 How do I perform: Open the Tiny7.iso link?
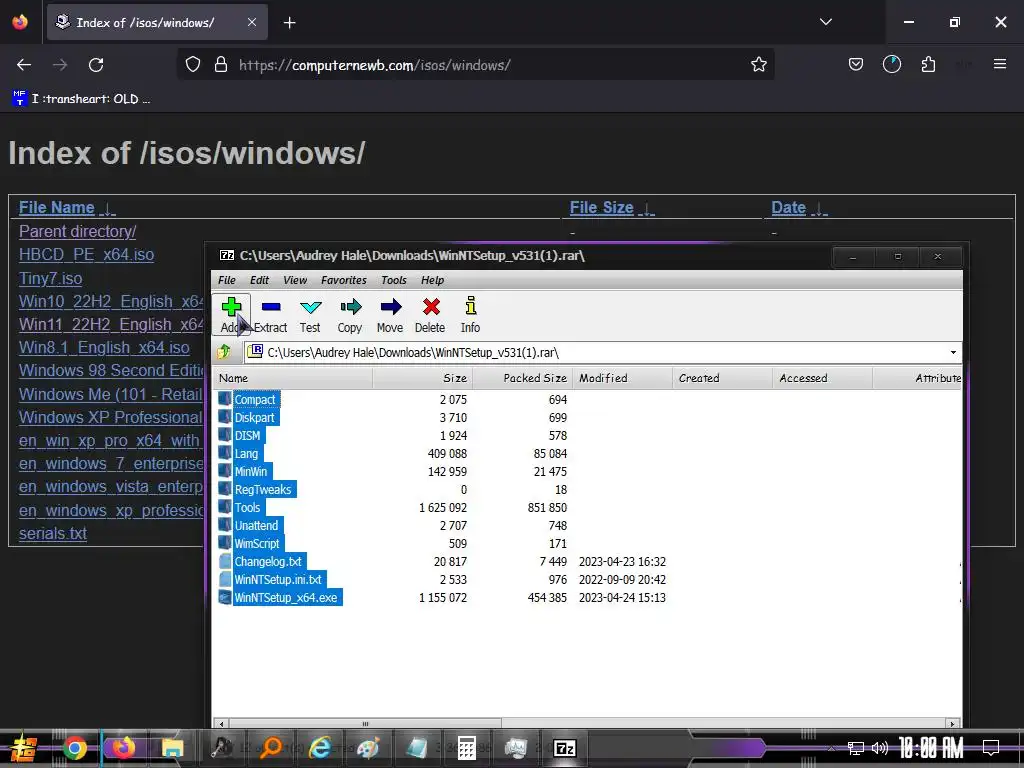pyautogui.click(x=50, y=278)
